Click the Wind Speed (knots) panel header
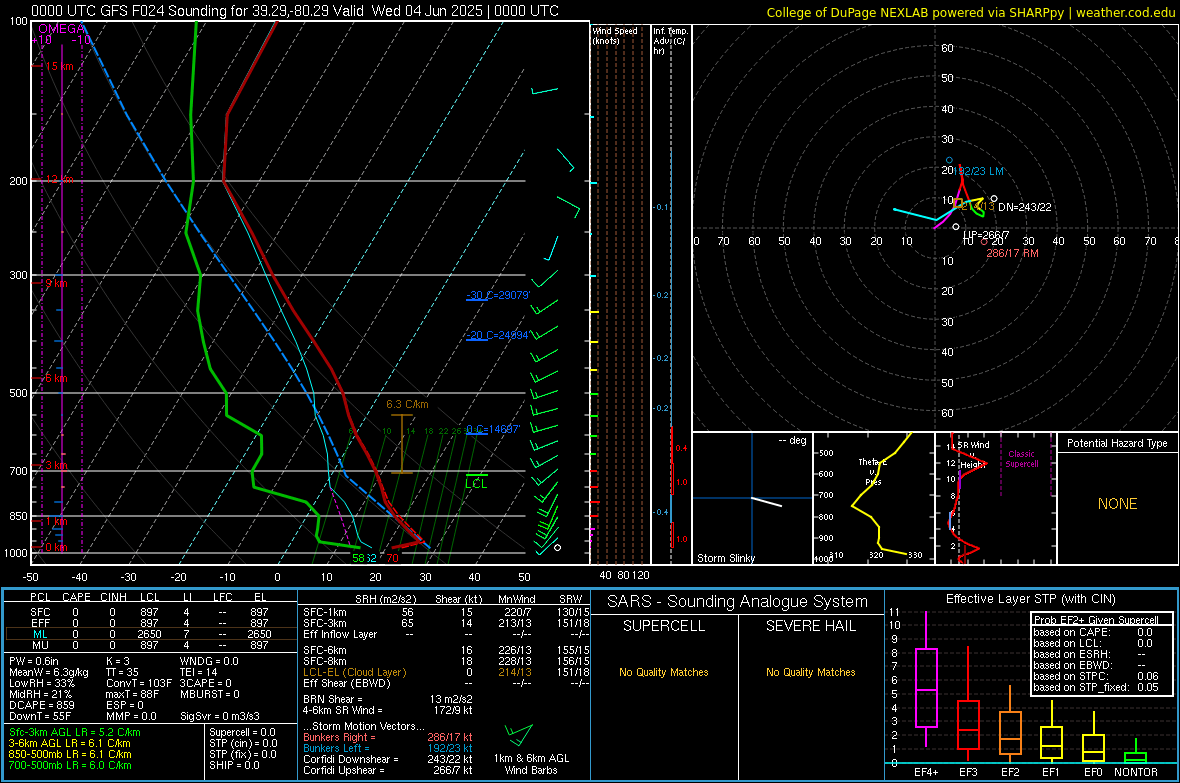Viewport: 1180px width, 783px height. click(x=615, y=35)
